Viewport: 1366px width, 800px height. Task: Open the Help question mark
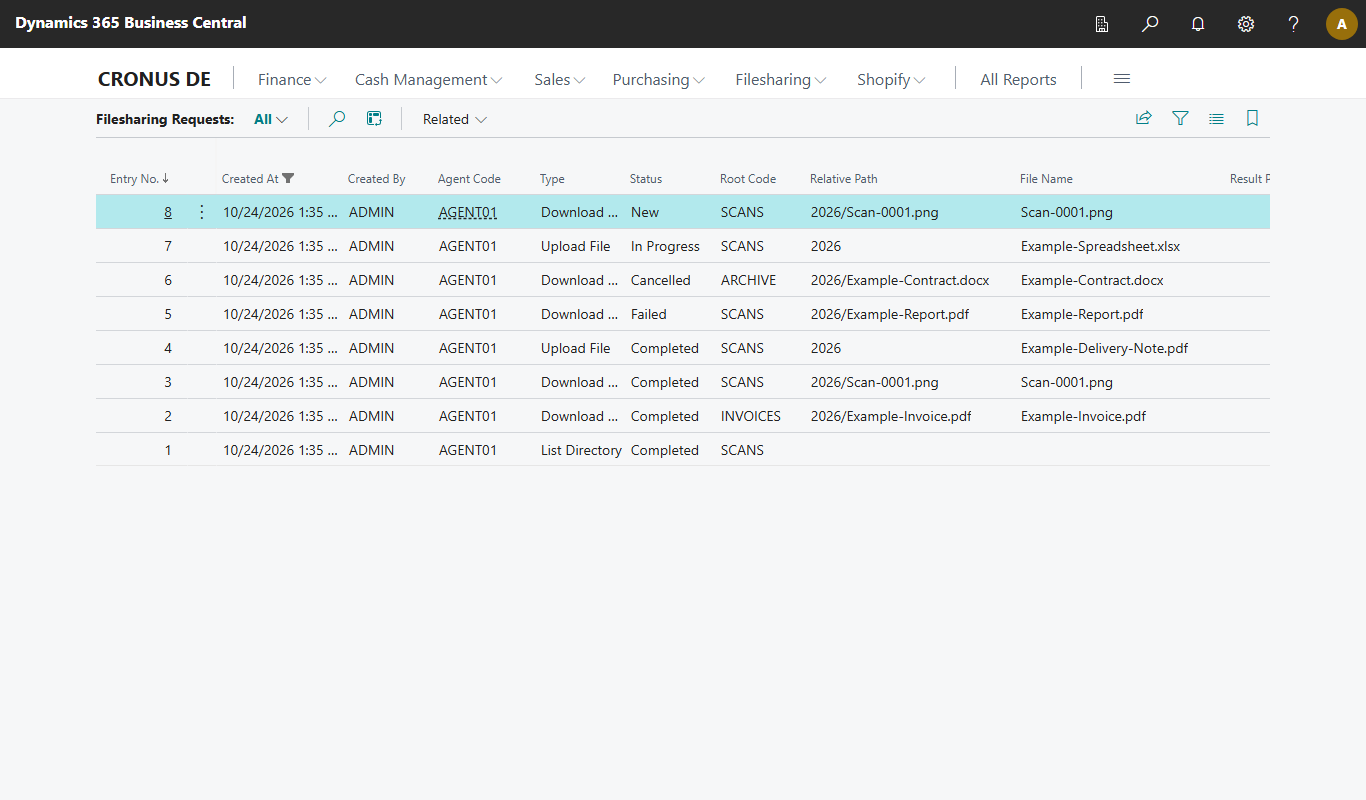tap(1294, 23)
